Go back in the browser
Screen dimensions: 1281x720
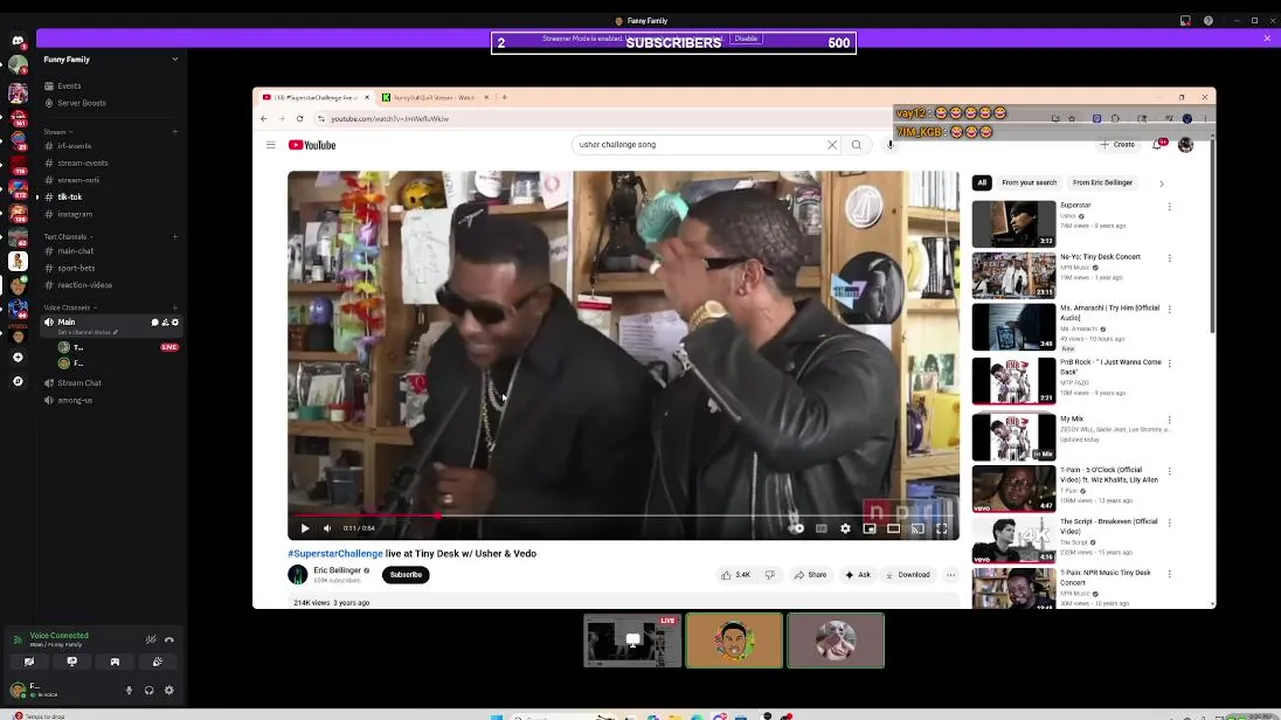coord(264,119)
